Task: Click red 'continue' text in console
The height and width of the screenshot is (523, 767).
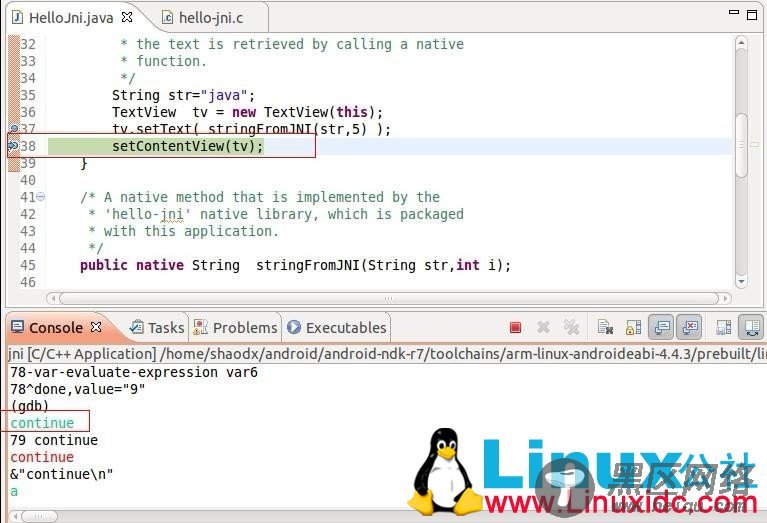Action: 42,457
